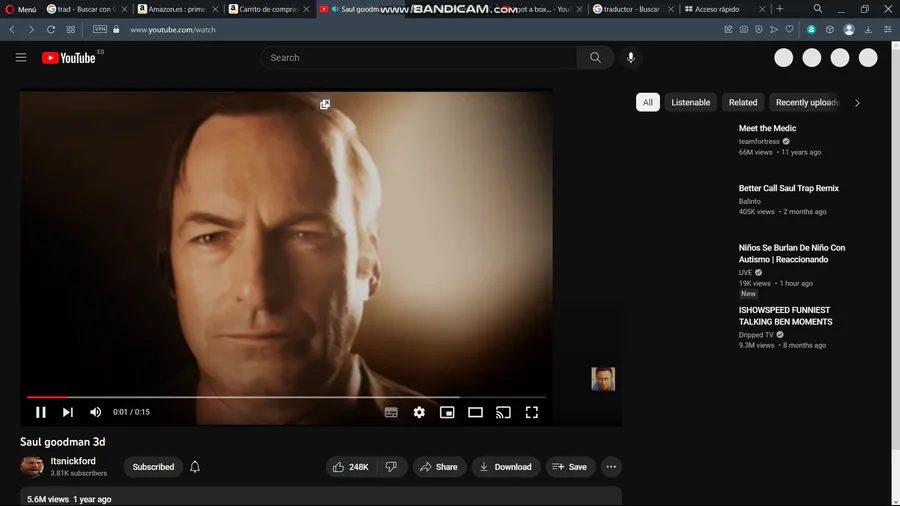Enable miniplayer mode
This screenshot has width=900, height=506.
[447, 412]
